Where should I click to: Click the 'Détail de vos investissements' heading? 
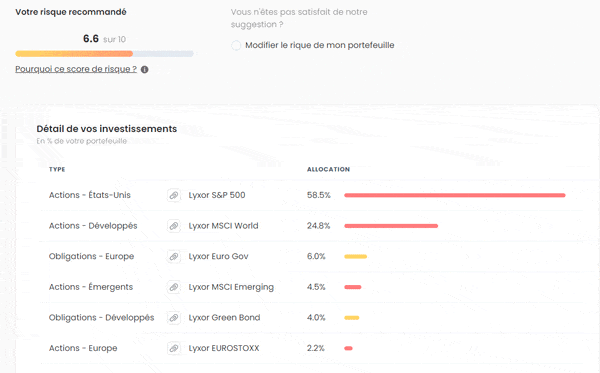click(107, 129)
